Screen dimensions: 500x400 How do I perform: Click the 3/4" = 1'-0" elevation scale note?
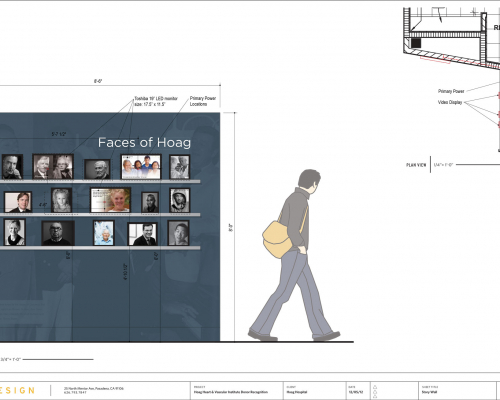pos(11,359)
